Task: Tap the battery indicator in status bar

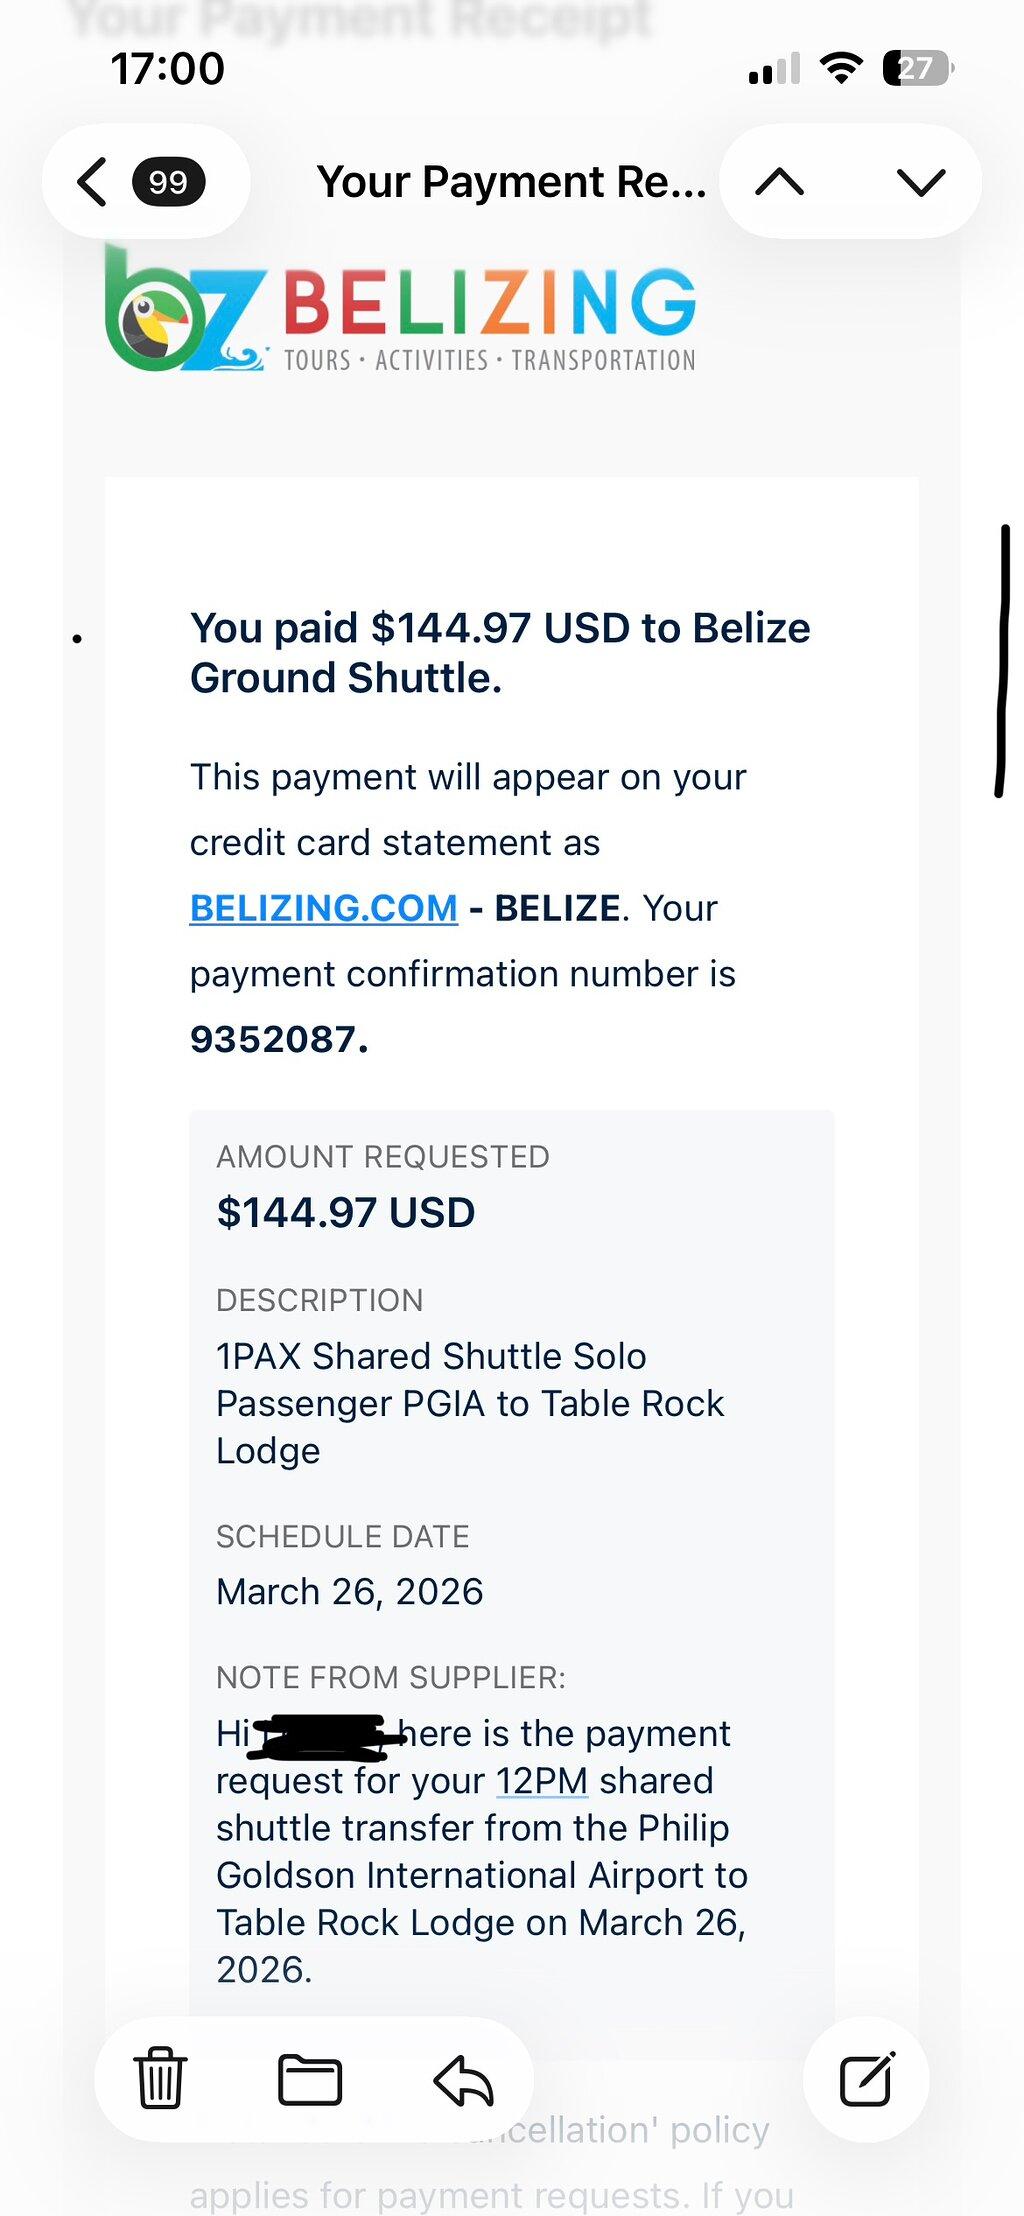Action: (918, 68)
